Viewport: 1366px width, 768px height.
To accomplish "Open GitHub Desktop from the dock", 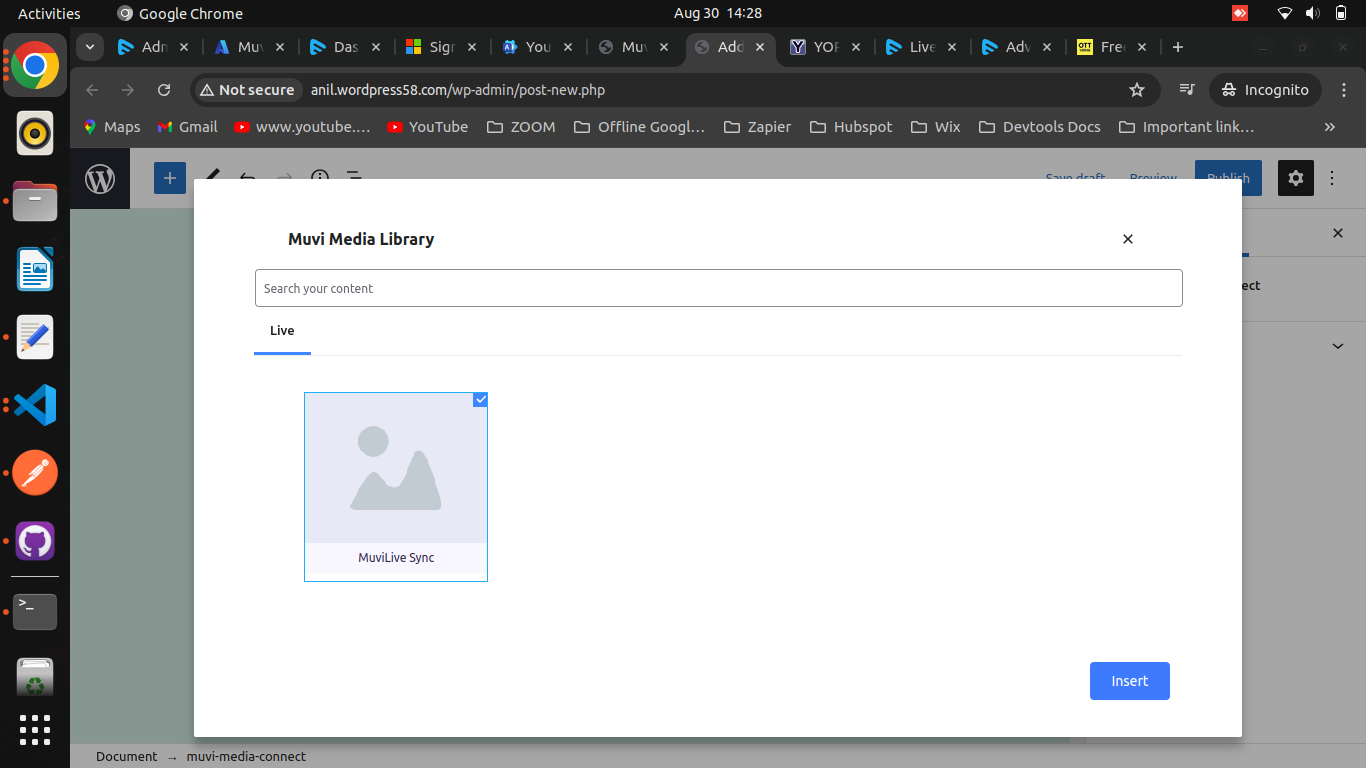I will click(x=35, y=541).
